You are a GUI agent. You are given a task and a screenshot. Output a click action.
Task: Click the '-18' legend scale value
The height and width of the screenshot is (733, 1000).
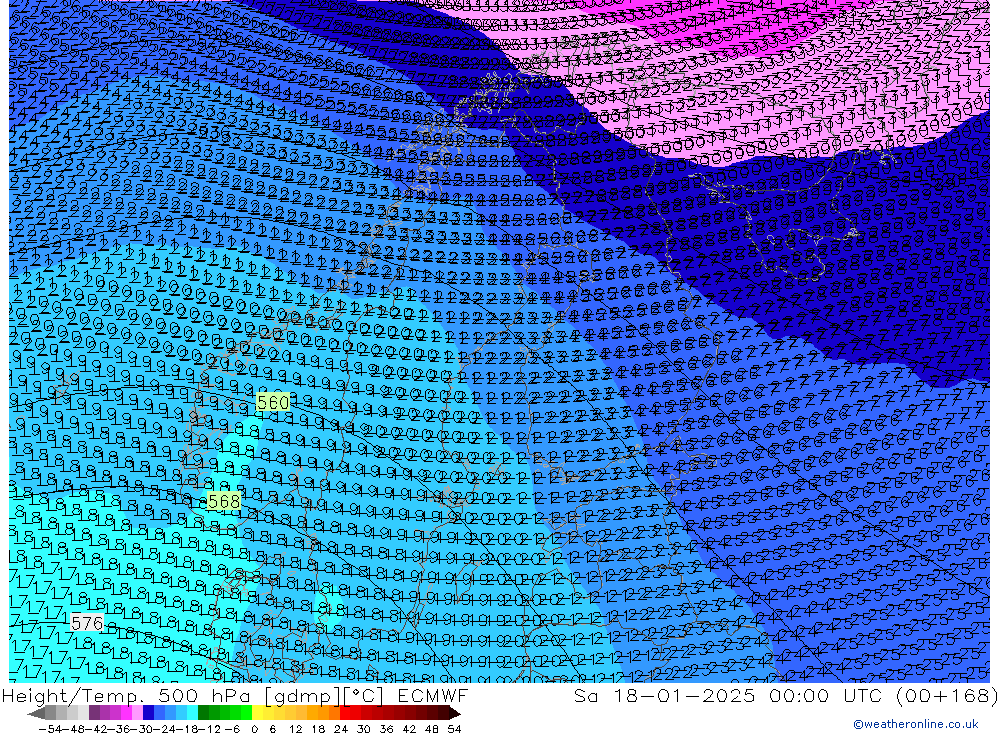(186, 729)
